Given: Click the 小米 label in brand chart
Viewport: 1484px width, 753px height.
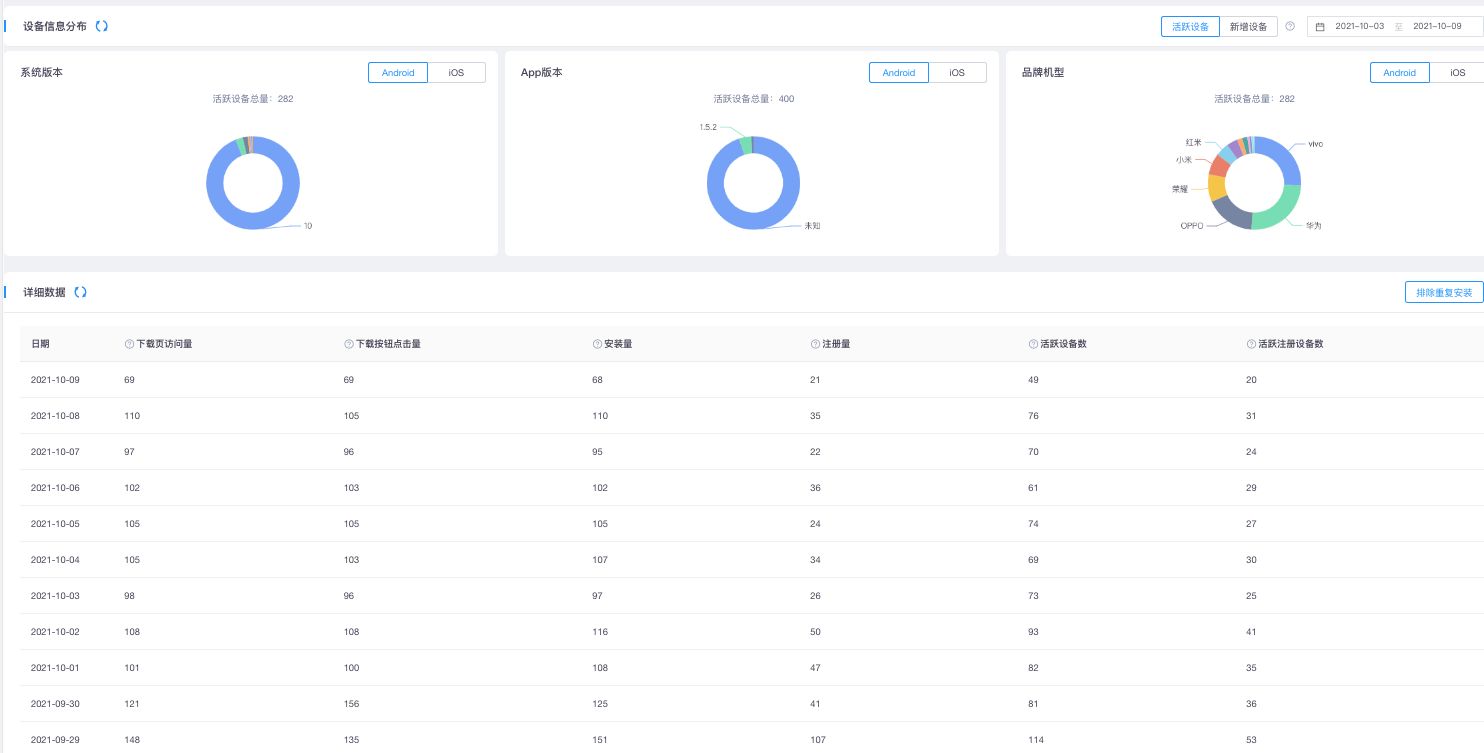Looking at the screenshot, I should [x=1184, y=159].
